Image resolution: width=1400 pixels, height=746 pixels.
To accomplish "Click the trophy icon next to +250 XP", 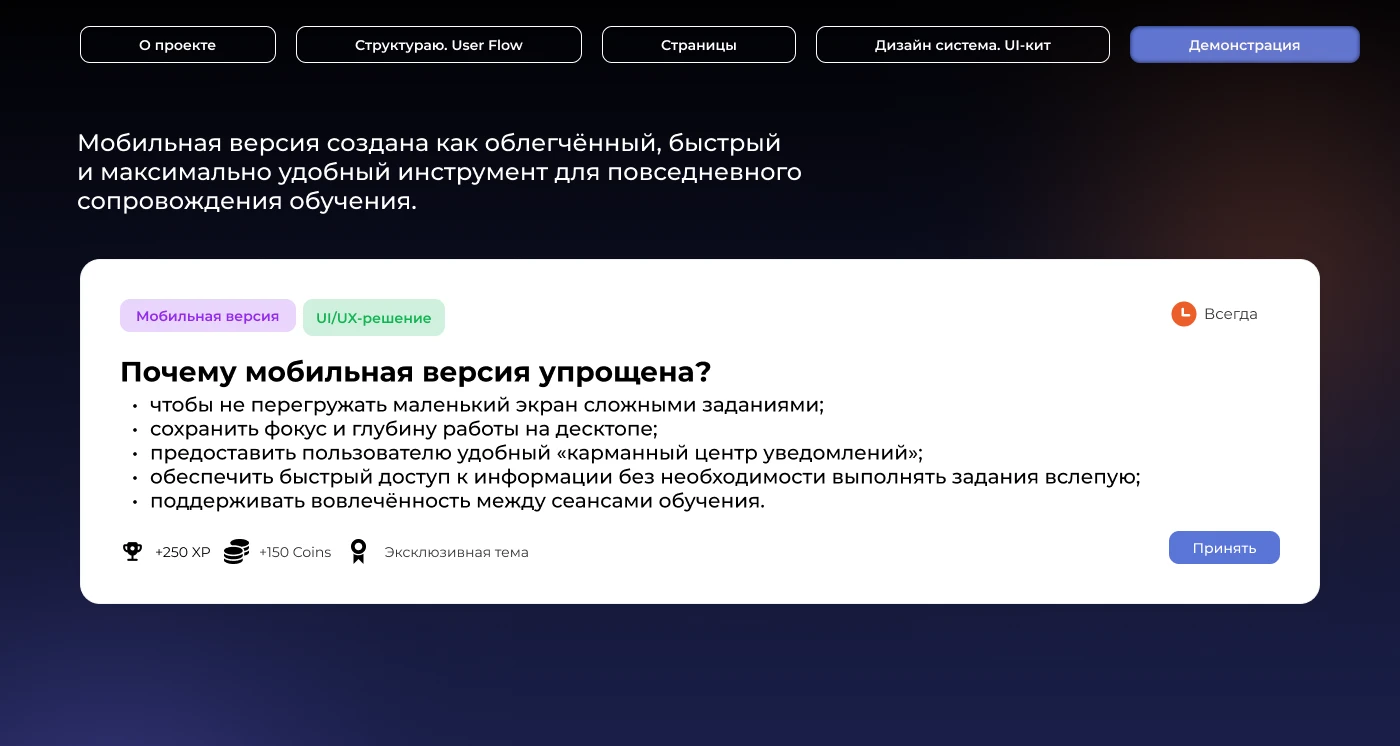I will (x=132, y=551).
